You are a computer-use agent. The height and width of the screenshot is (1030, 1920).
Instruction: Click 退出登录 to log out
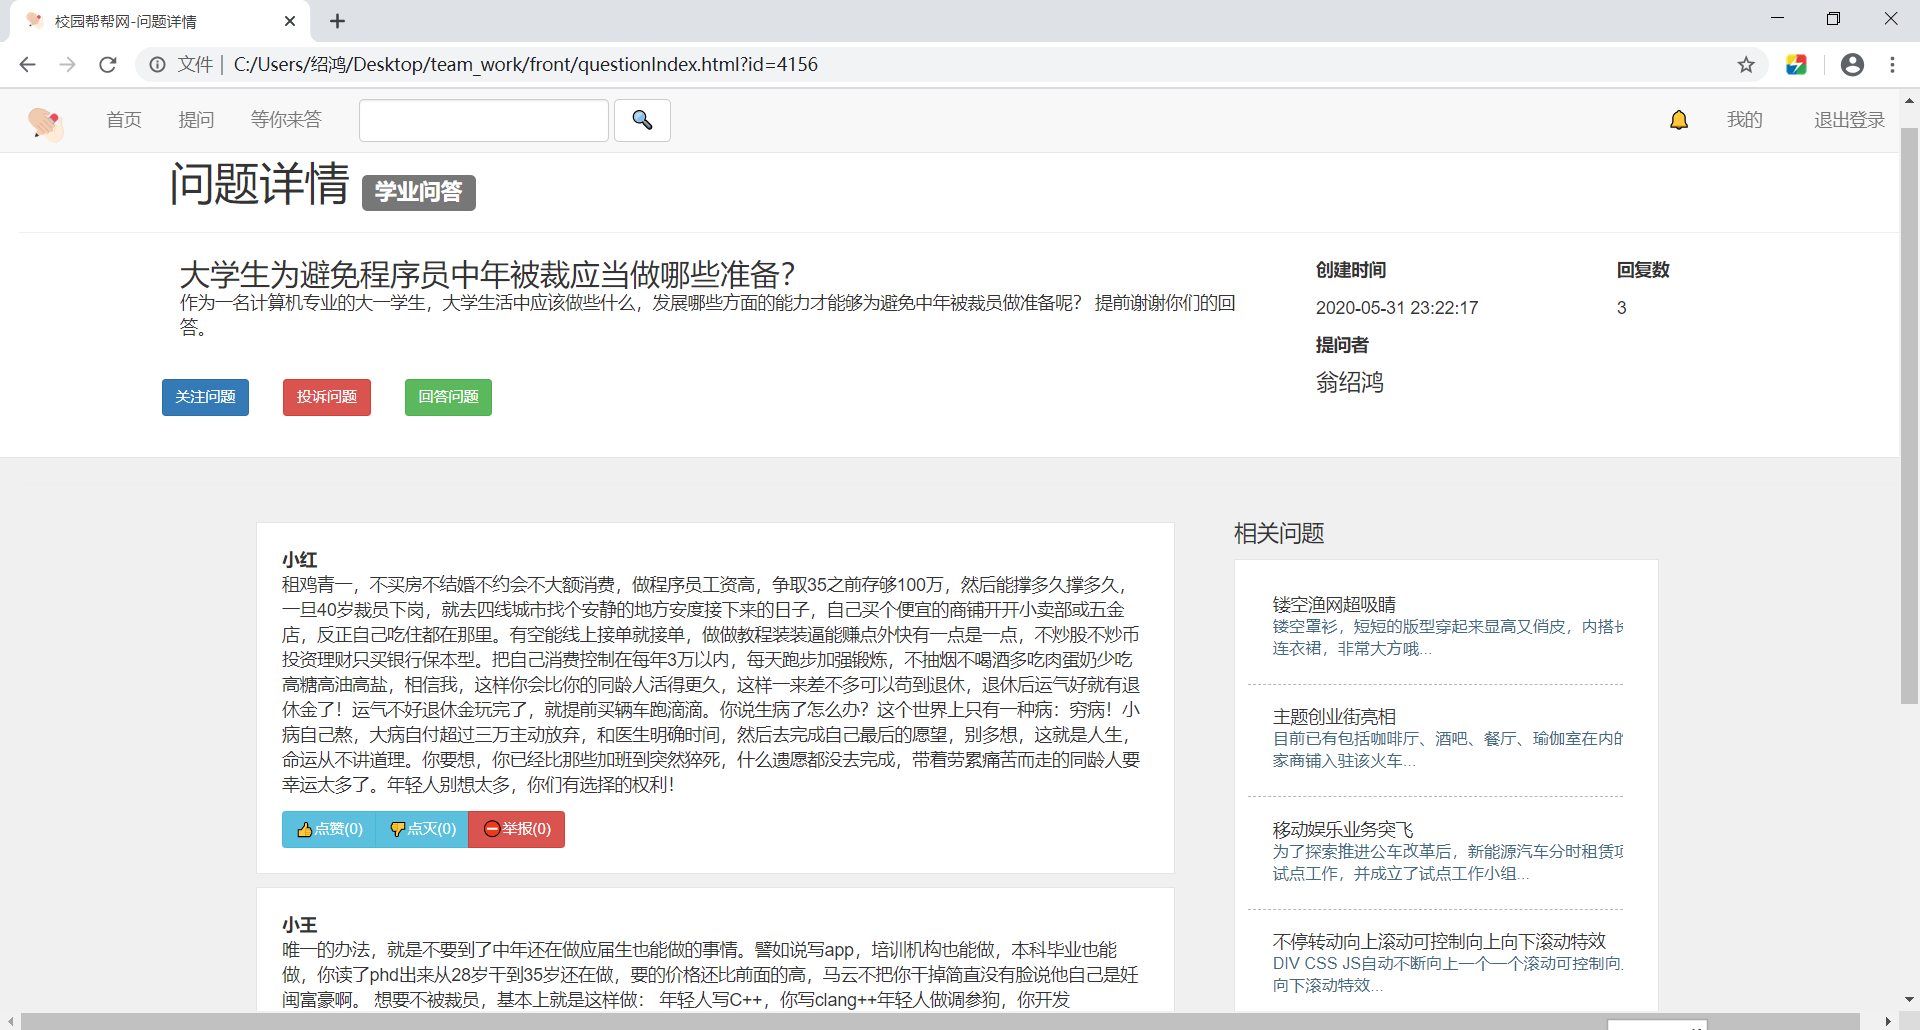[x=1849, y=120]
